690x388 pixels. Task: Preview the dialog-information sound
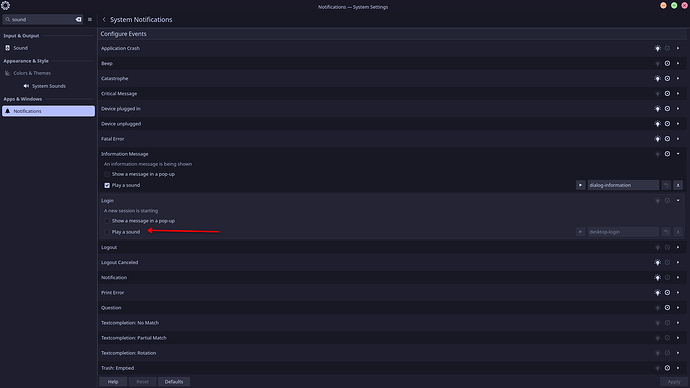coord(580,185)
